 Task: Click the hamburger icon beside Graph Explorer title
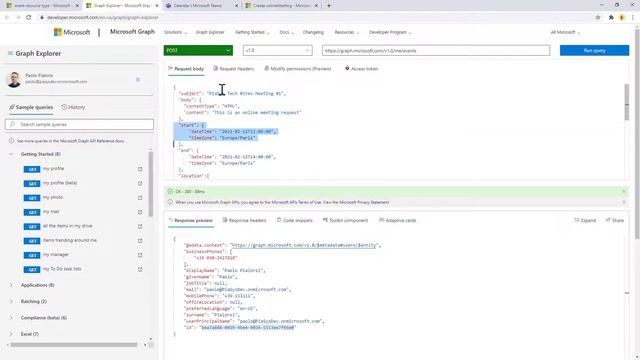tap(10, 53)
